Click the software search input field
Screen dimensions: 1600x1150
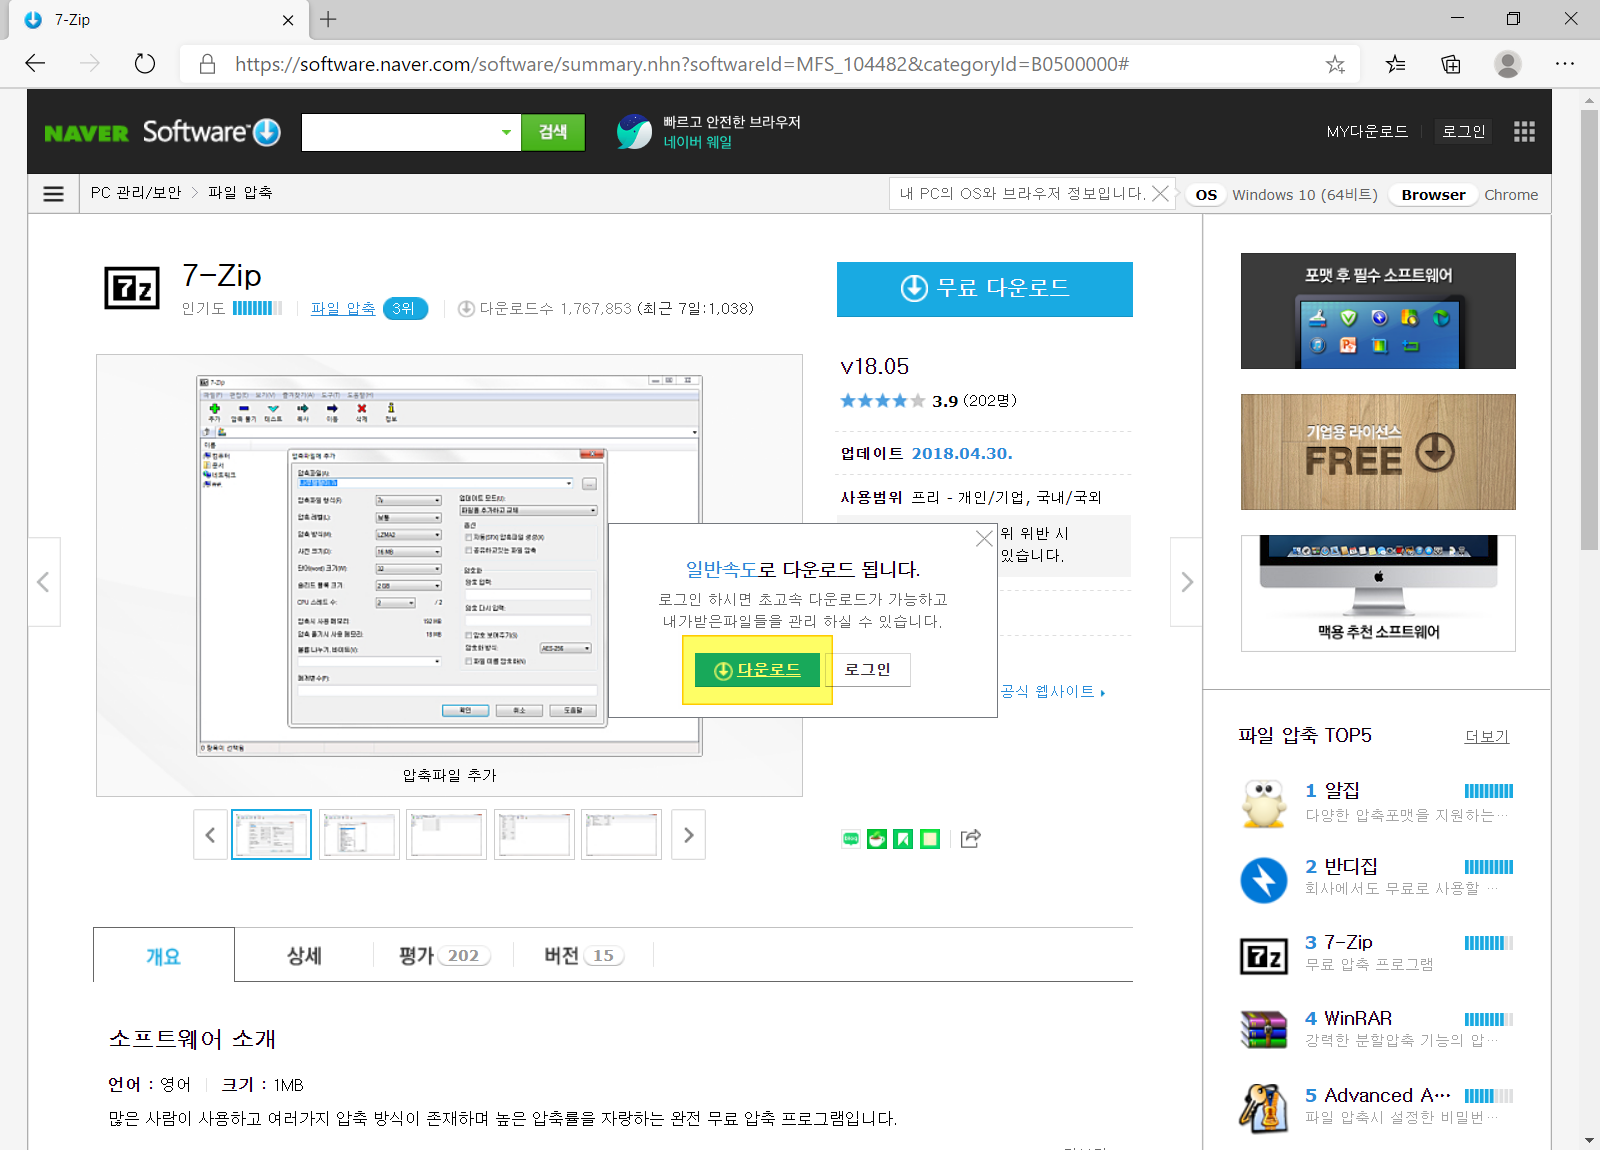[x=400, y=132]
